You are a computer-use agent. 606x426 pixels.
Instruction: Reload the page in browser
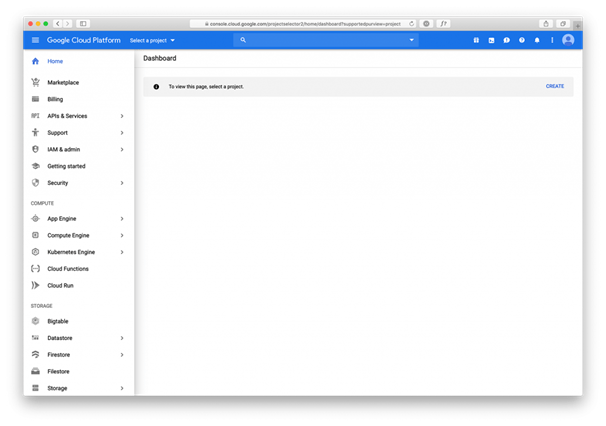coord(411,24)
